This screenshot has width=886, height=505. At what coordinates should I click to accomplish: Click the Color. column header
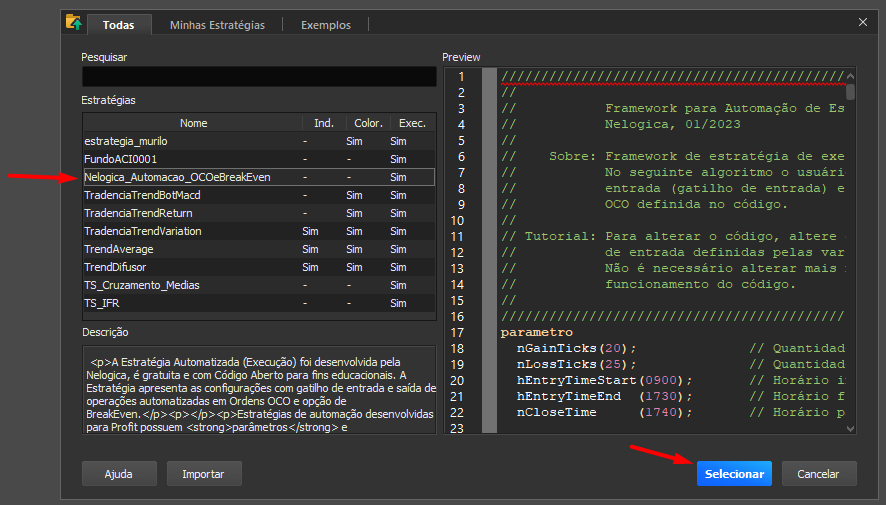click(x=368, y=123)
